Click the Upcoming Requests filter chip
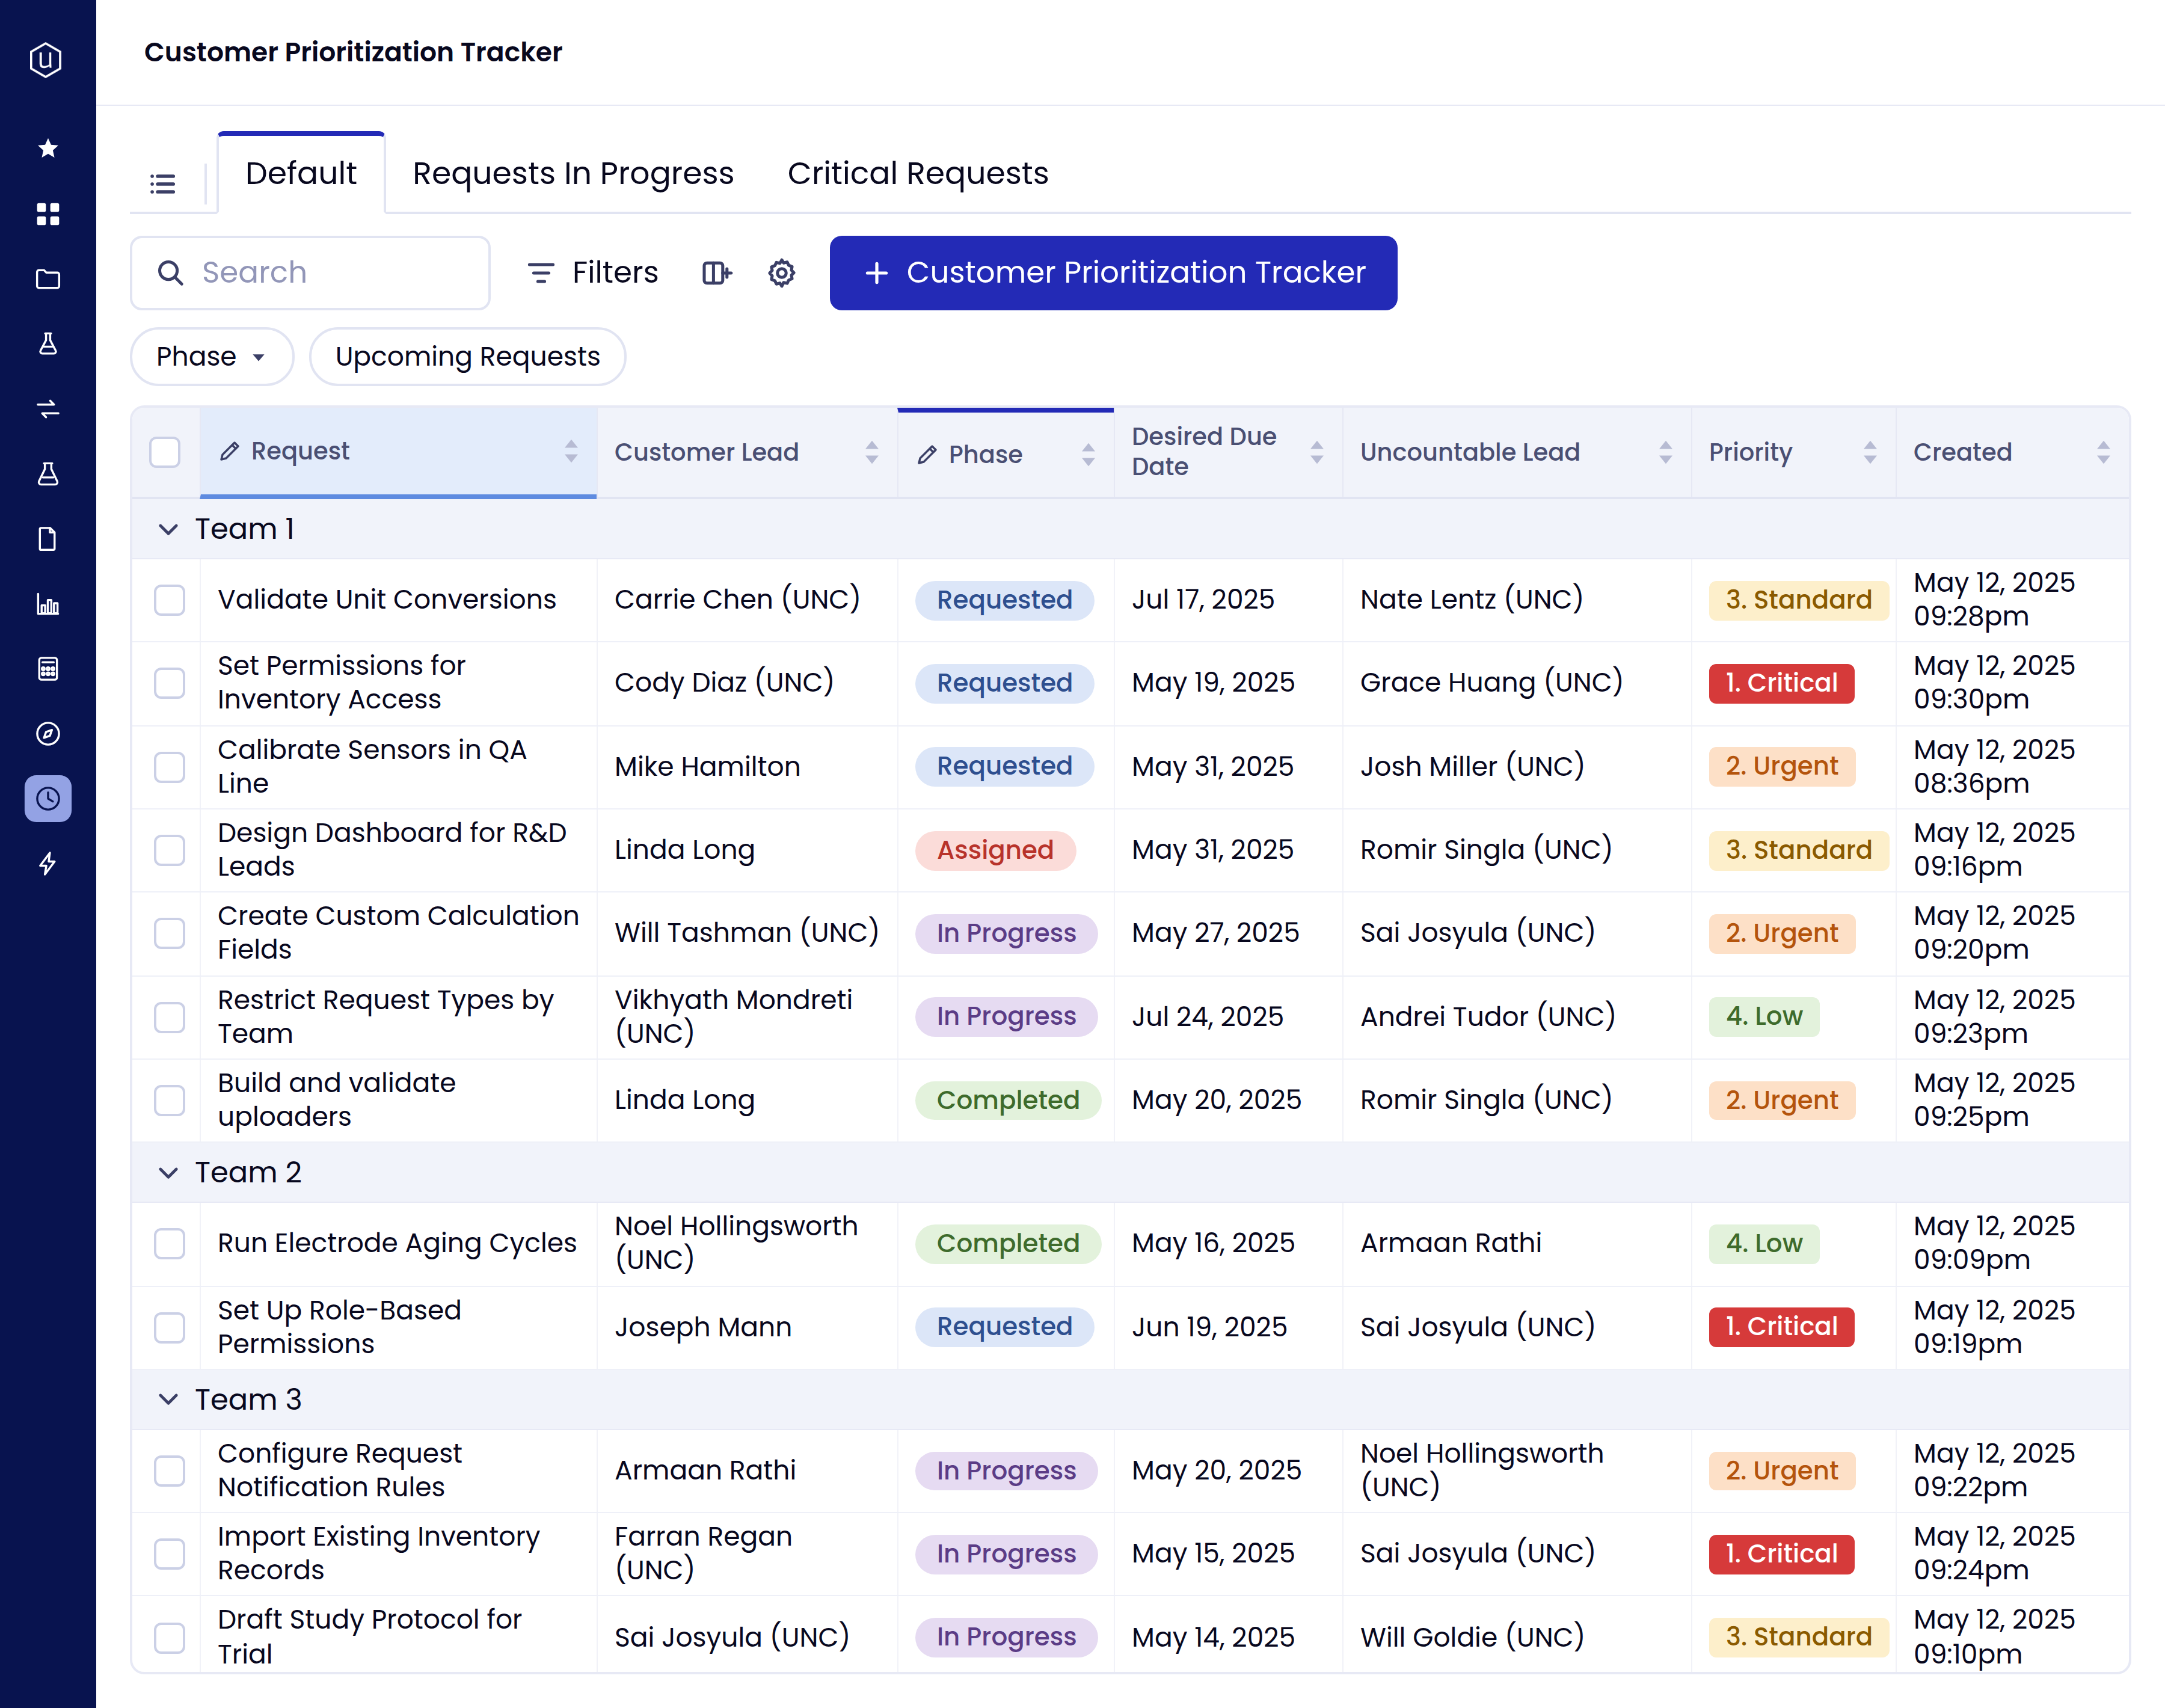The width and height of the screenshot is (2165, 1708). (x=468, y=357)
